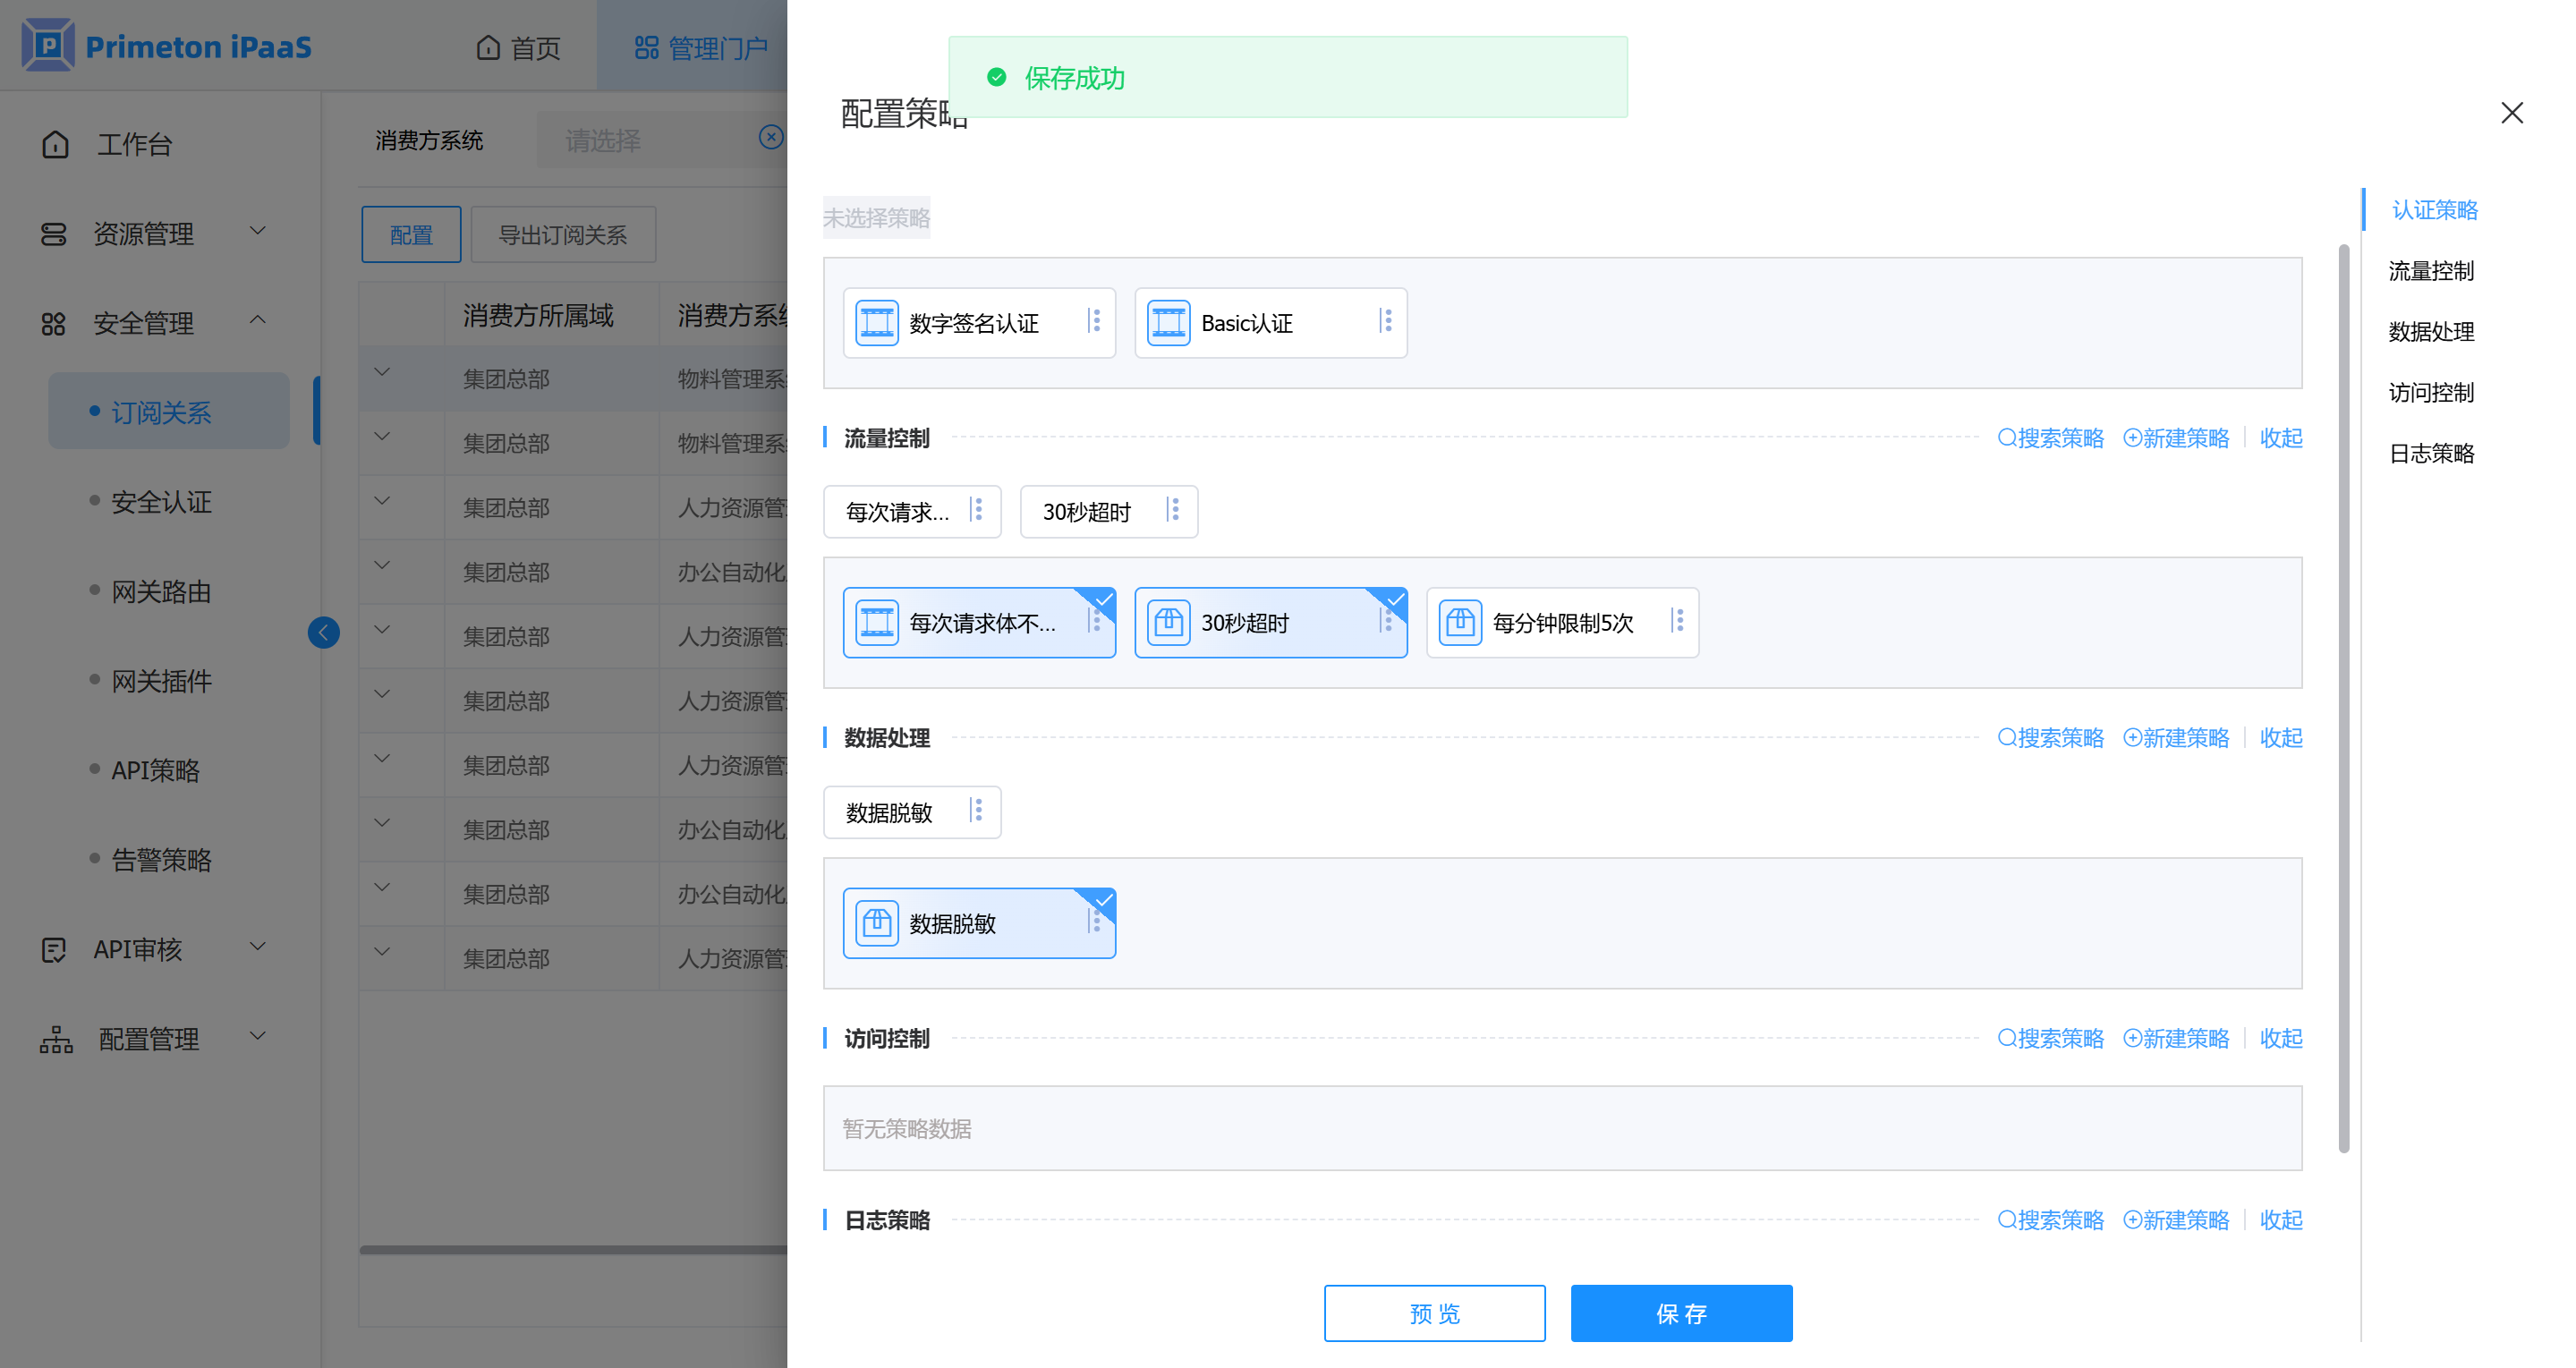Screen dimensions: 2576x1368
Task: Click the sidebar collapse arrow button
Action: coord(323,632)
